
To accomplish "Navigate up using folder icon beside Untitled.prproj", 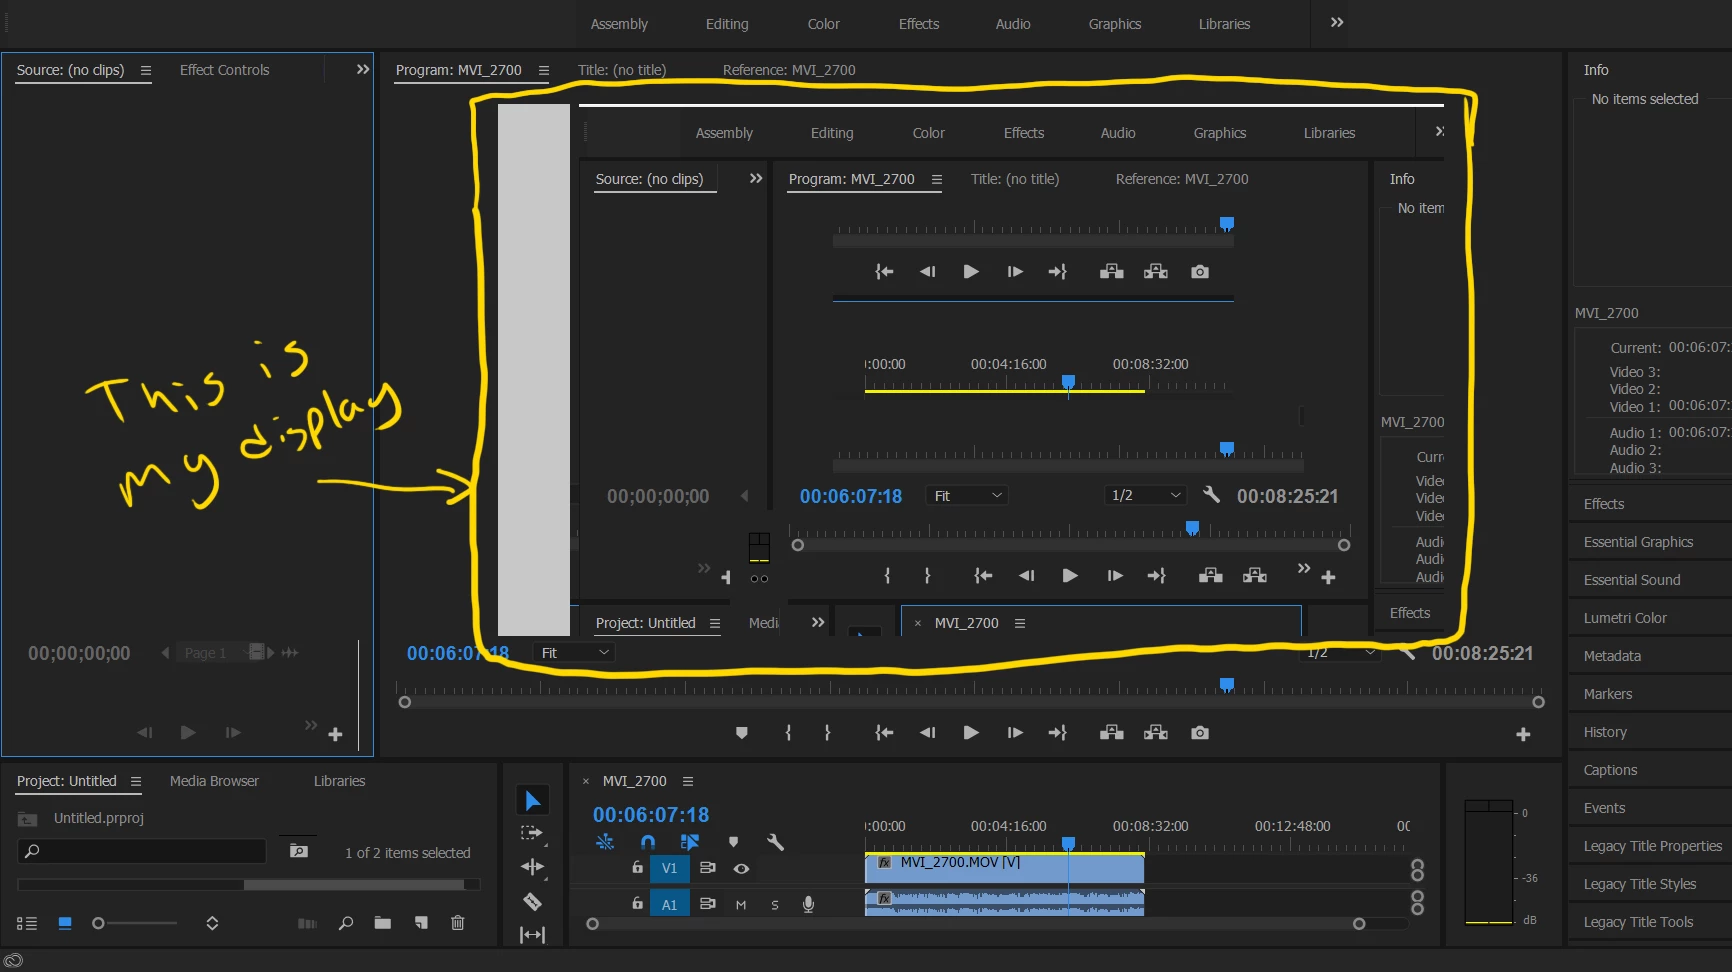I will (28, 819).
